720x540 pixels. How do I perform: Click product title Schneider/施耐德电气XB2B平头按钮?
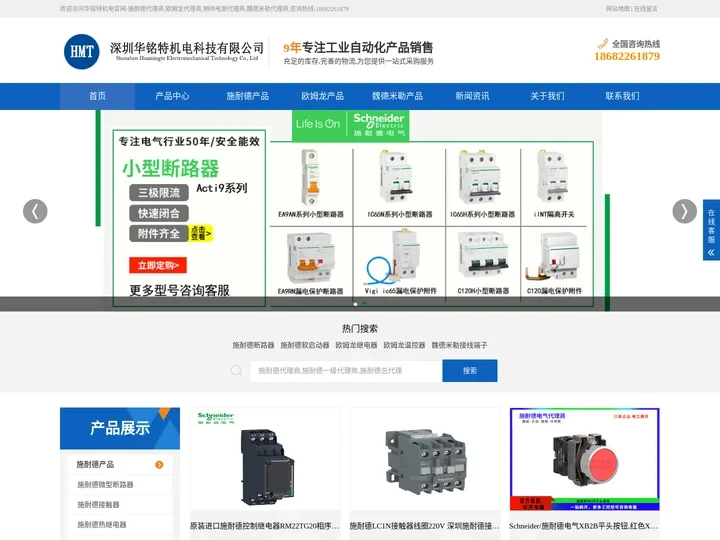point(584,526)
